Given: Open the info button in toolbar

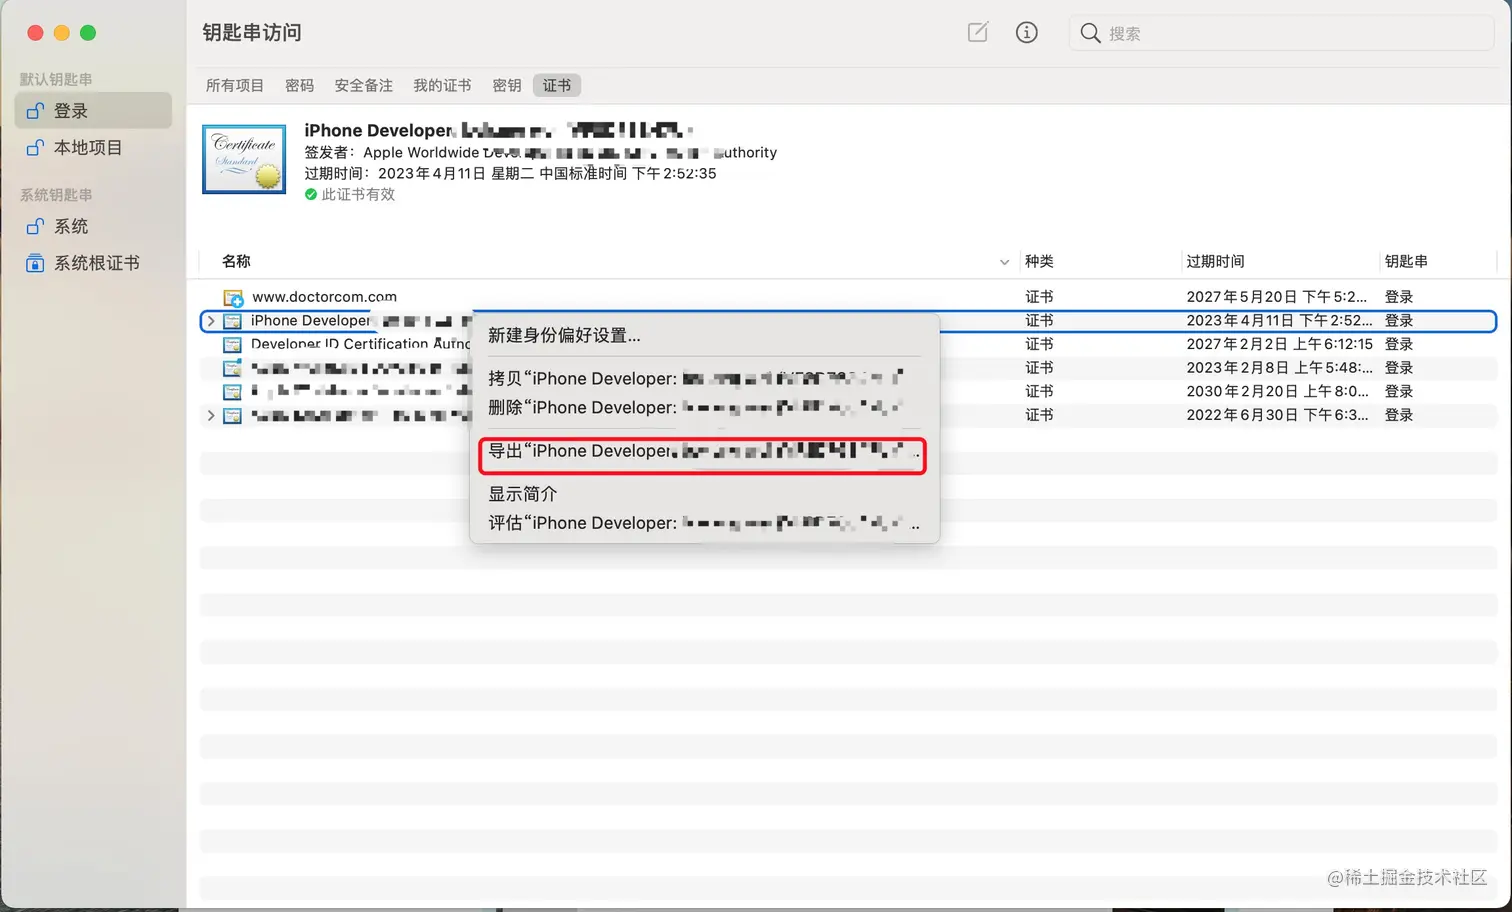Looking at the screenshot, I should tap(1026, 32).
